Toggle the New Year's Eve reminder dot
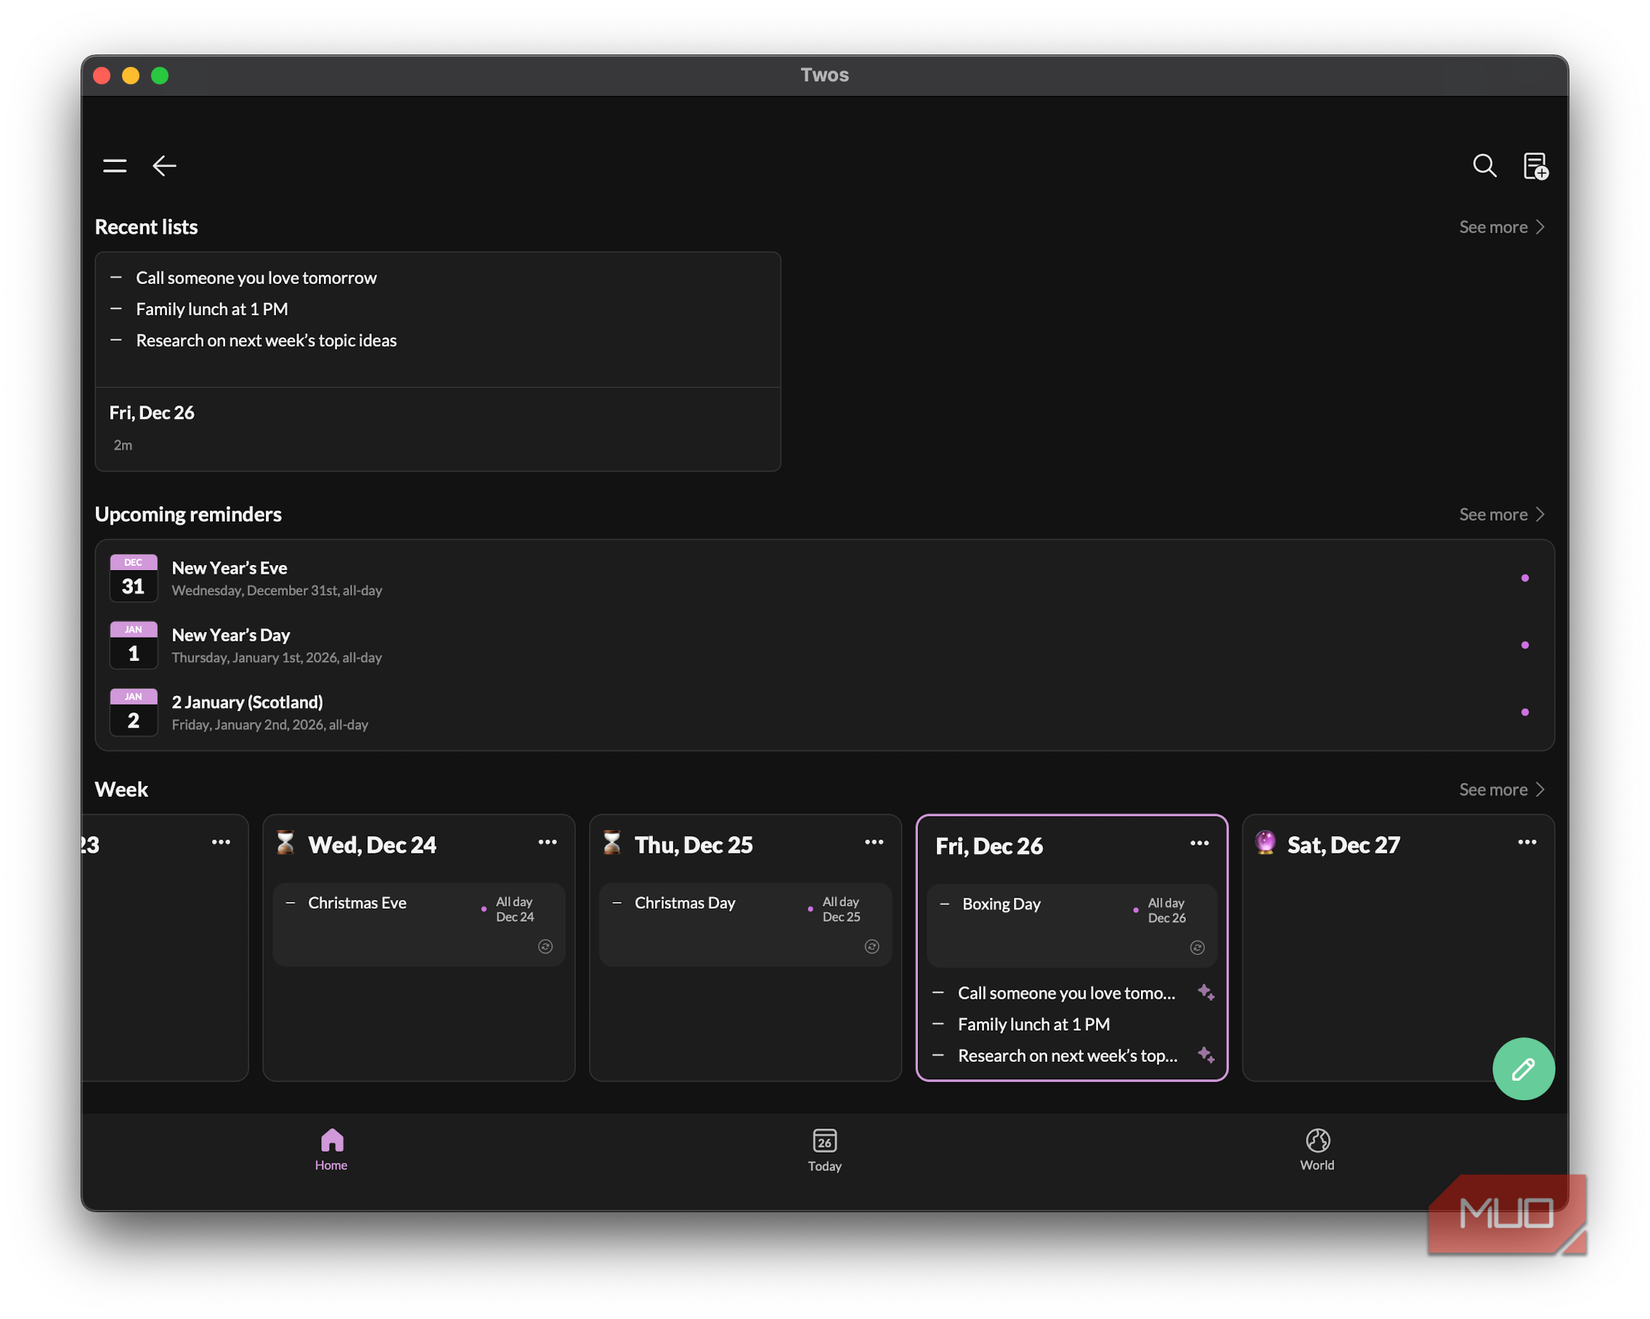This screenshot has height=1319, width=1650. (x=1524, y=578)
